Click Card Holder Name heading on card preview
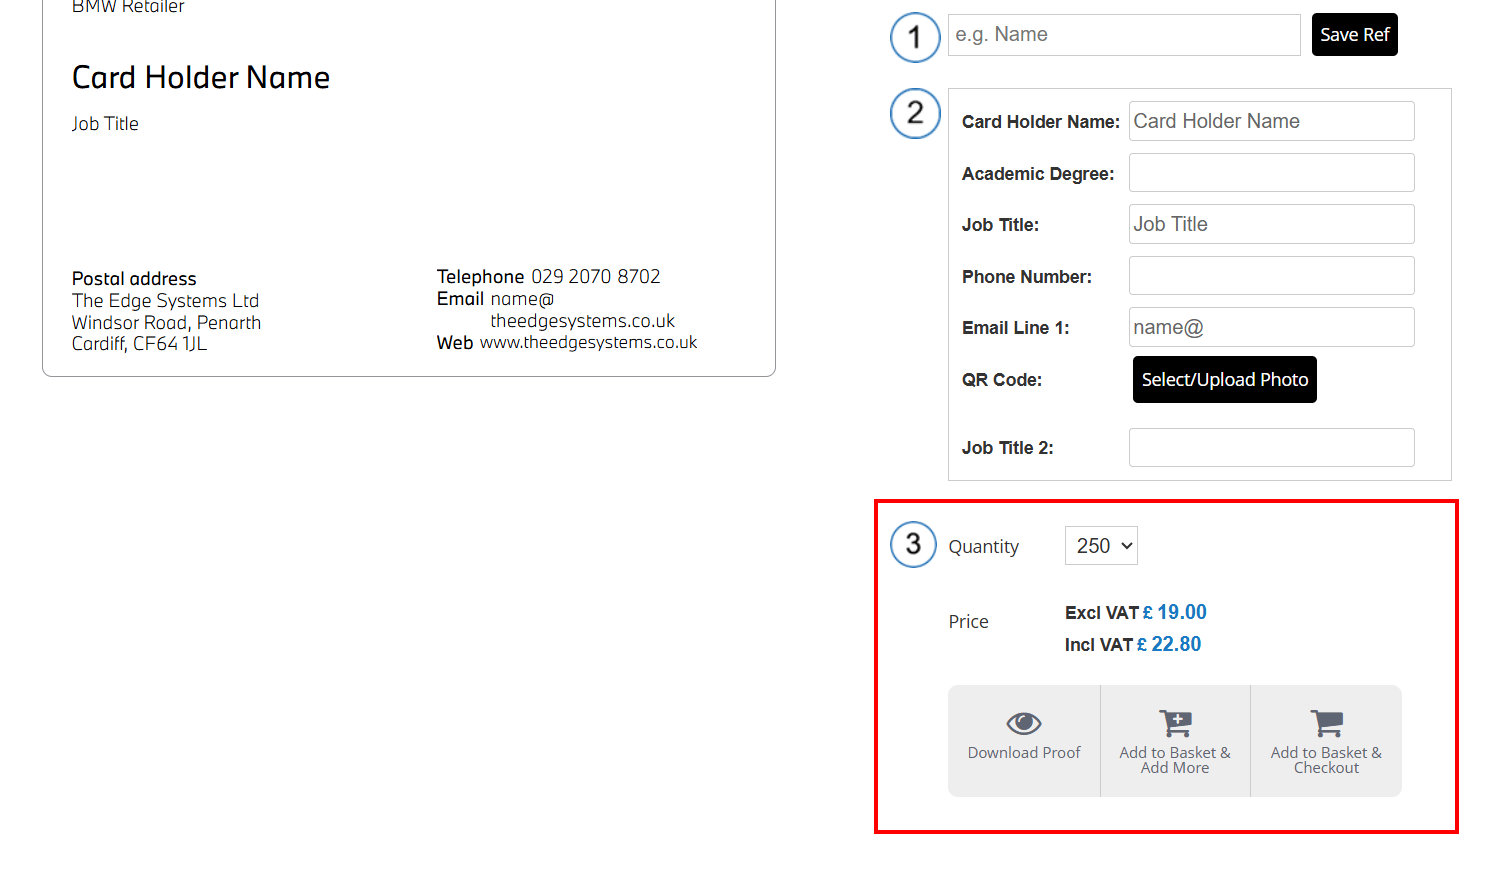Viewport: 1496px width, 891px height. tap(201, 78)
